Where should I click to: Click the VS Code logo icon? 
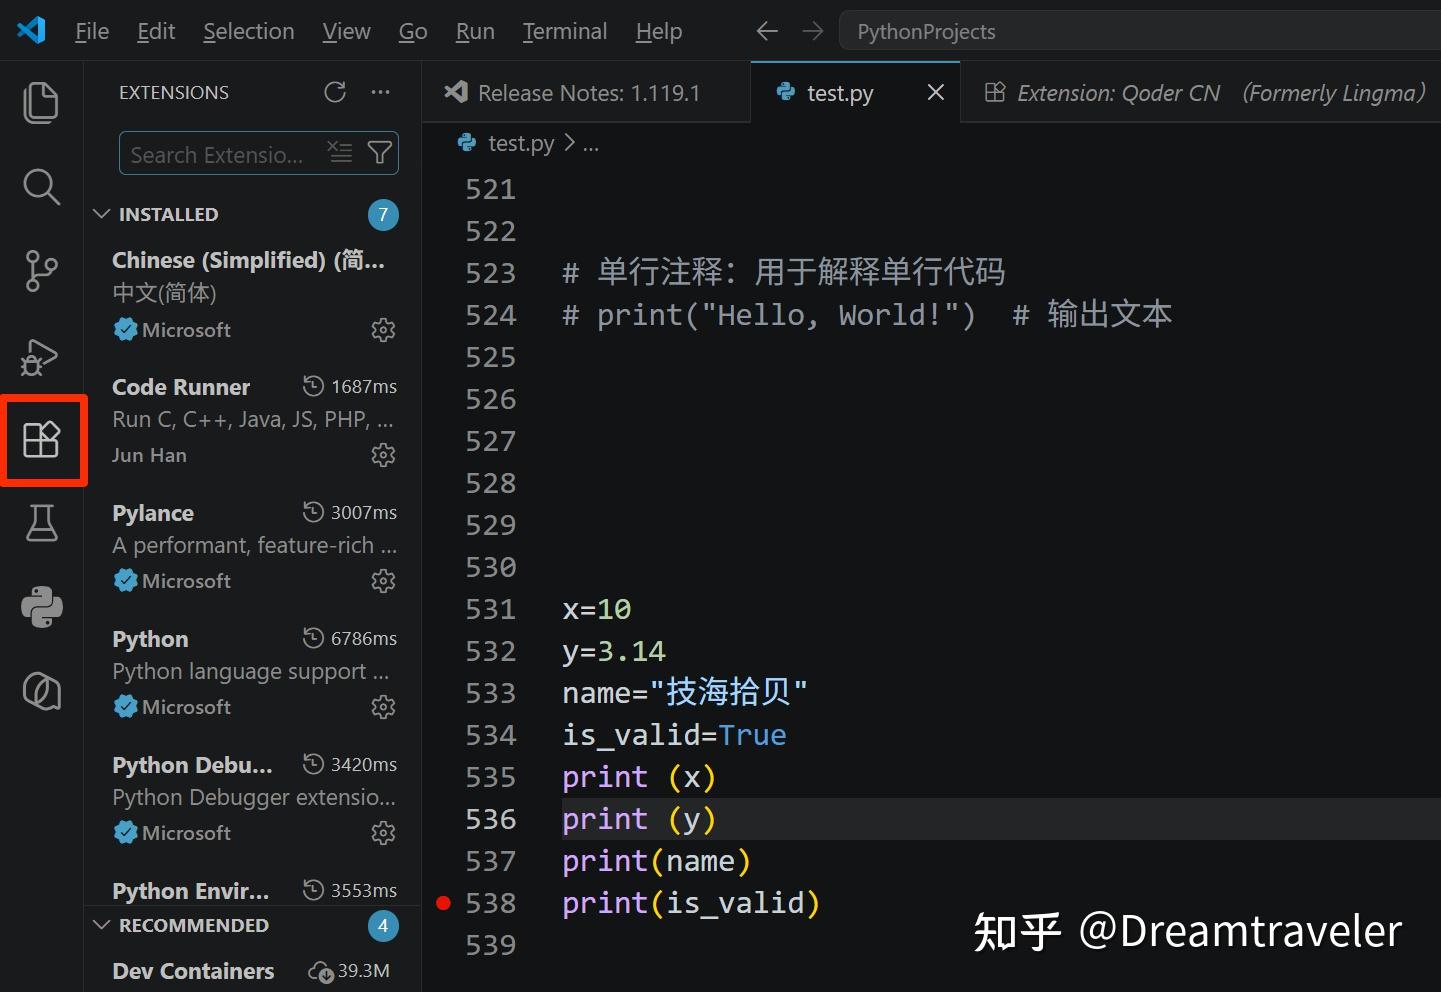pyautogui.click(x=31, y=30)
